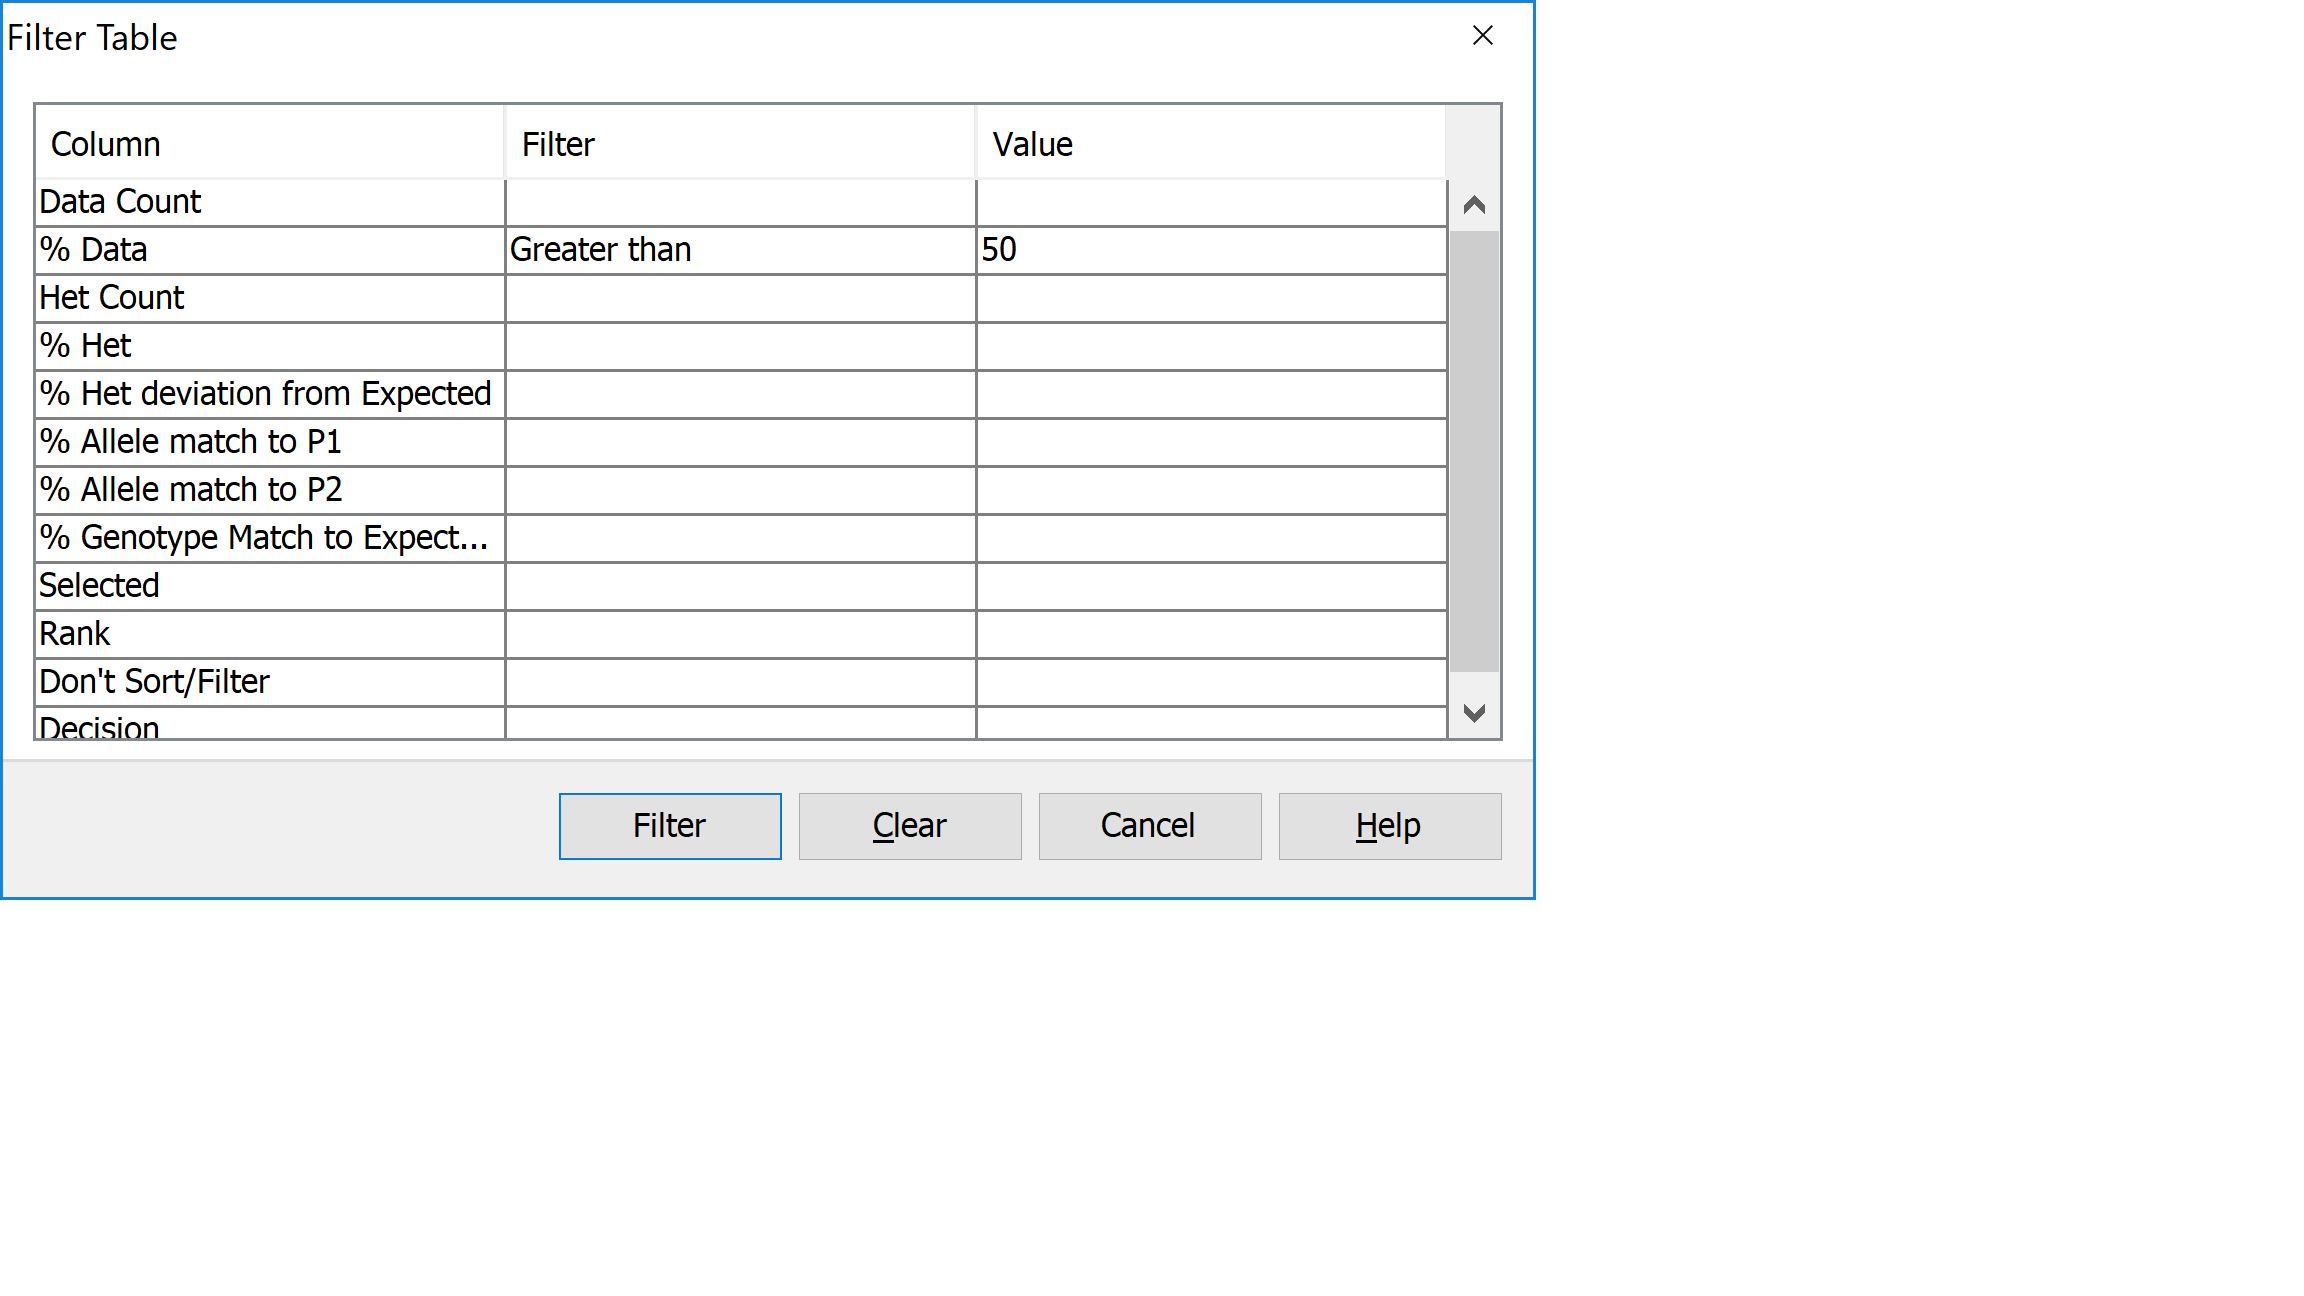The image size is (2304, 1296).
Task: Click scrollbar up arrow
Action: (x=1474, y=205)
